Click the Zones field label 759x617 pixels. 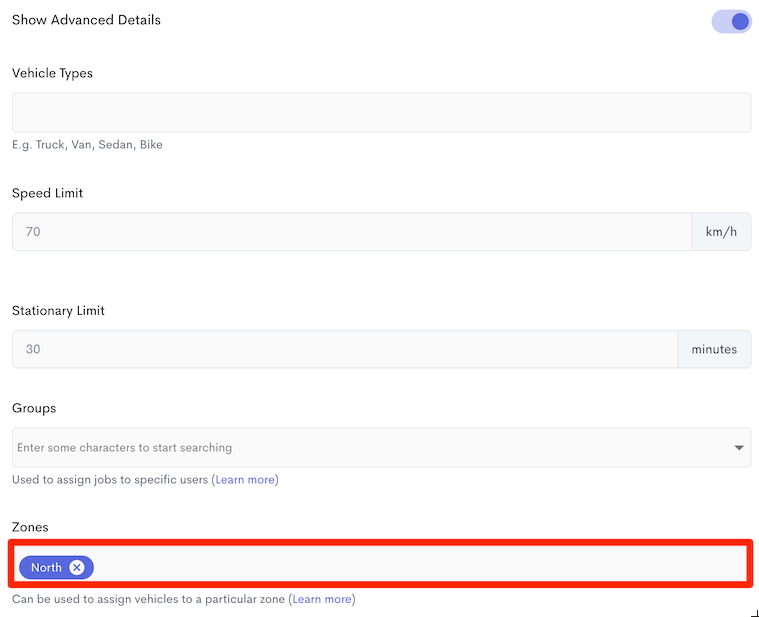pyautogui.click(x=30, y=527)
